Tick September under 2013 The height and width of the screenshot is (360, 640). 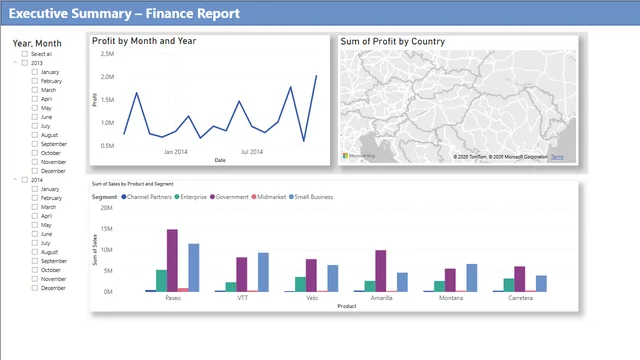(35, 144)
